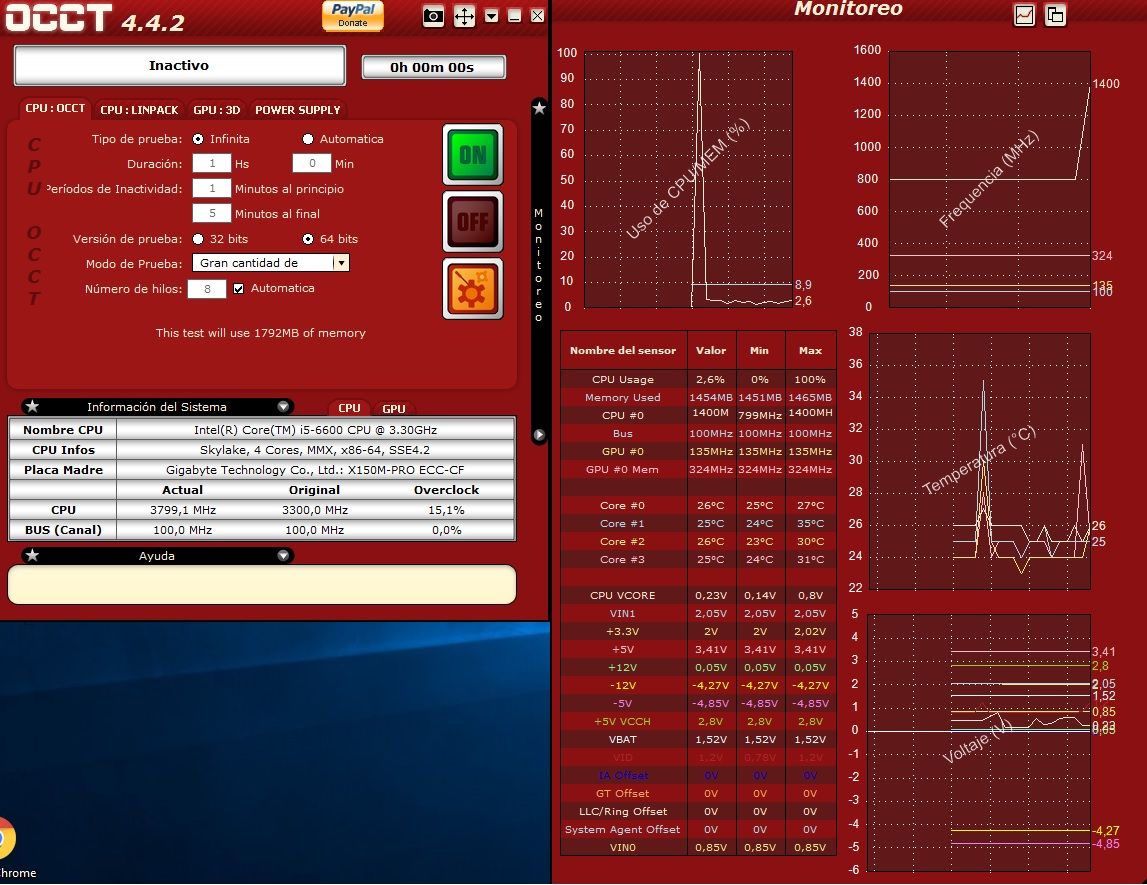Click the Chrome icon in the taskbar
This screenshot has height=885, width=1147.
click(x=3, y=838)
